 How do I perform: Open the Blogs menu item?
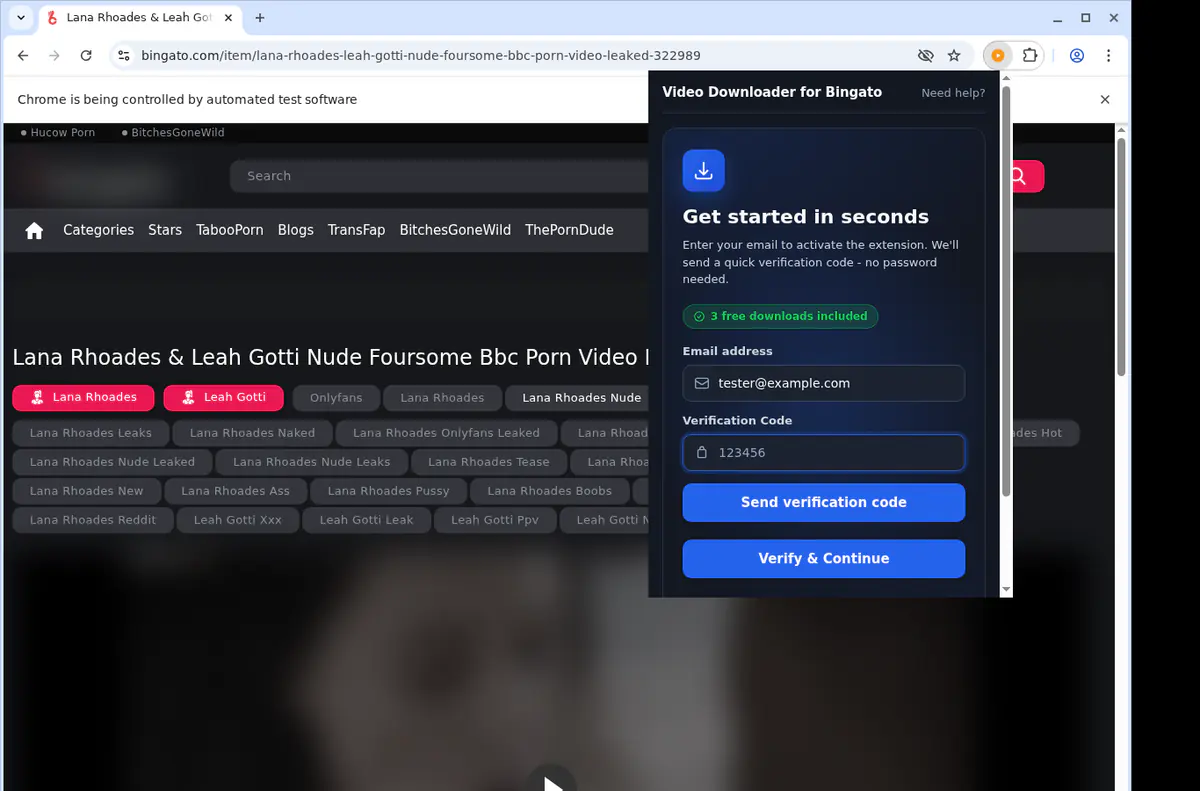pyautogui.click(x=295, y=230)
